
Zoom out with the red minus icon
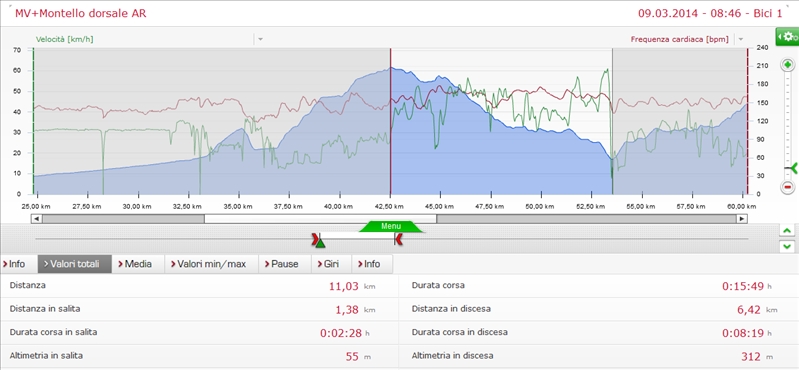(x=788, y=187)
